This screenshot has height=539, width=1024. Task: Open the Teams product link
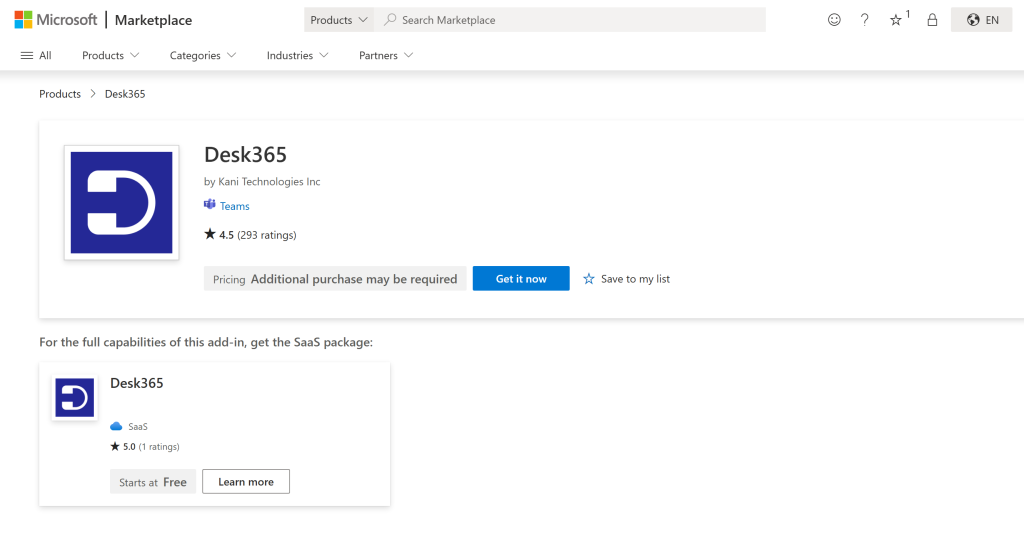pyautogui.click(x=234, y=206)
